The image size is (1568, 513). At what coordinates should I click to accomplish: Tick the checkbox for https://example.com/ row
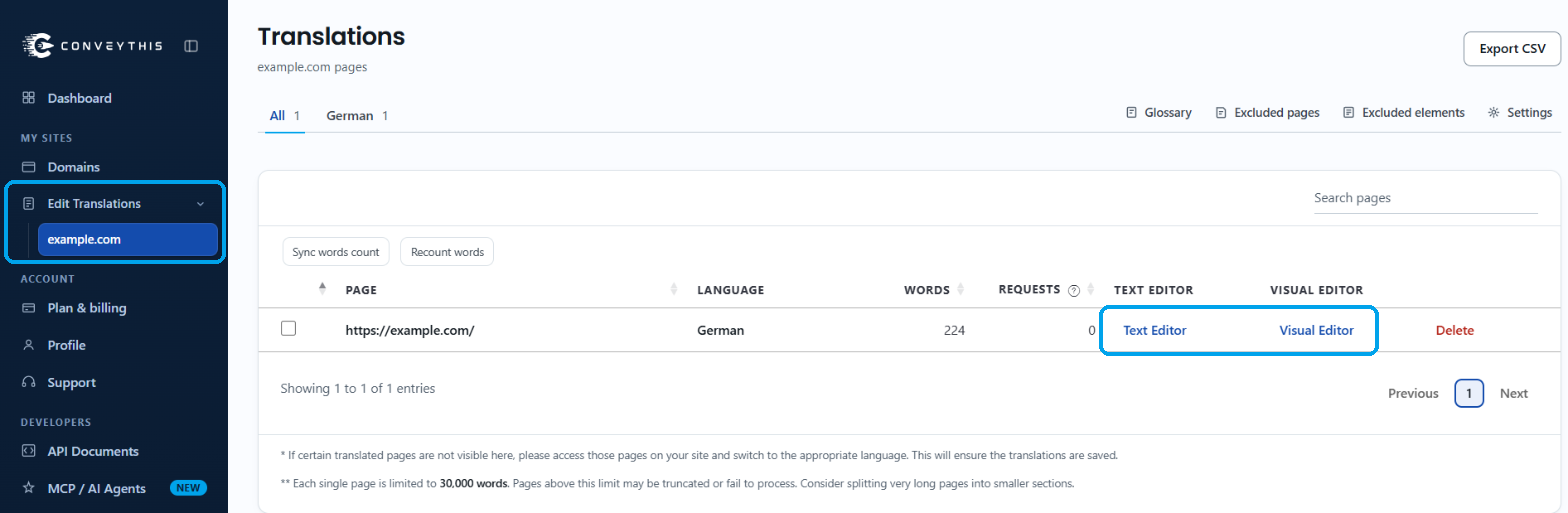(289, 328)
